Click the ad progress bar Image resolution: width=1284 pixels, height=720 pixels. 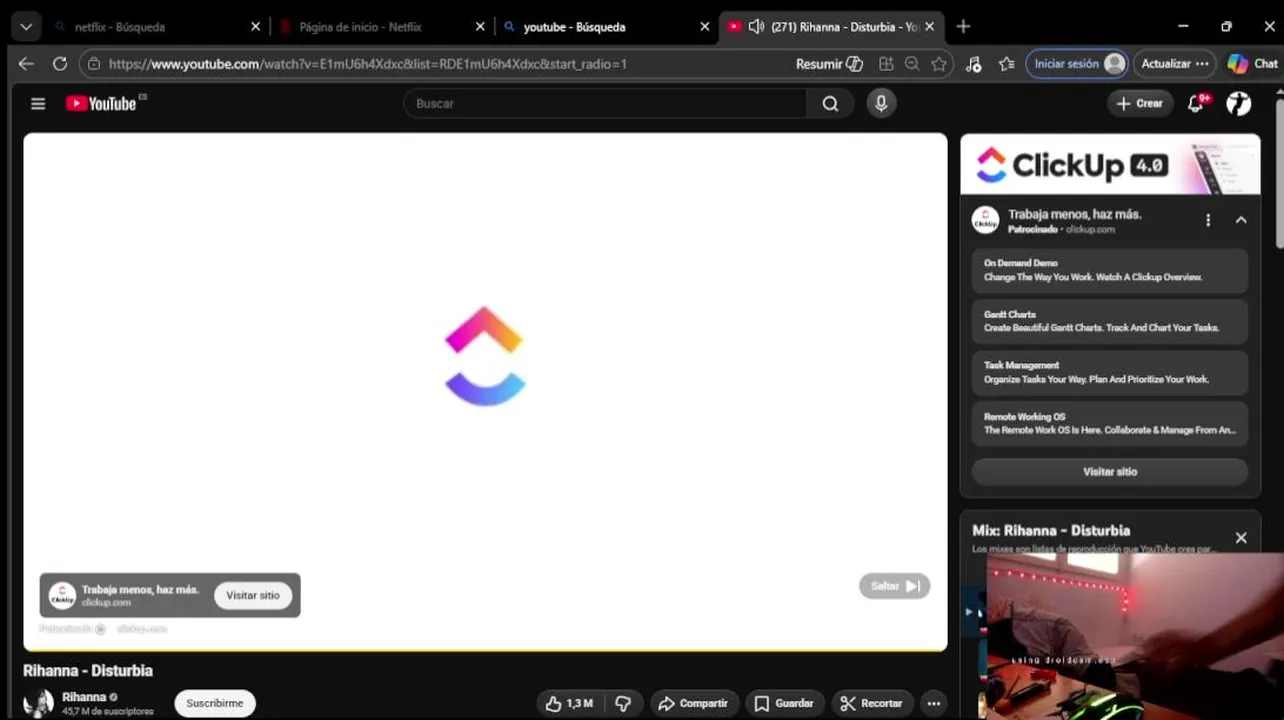click(485, 650)
